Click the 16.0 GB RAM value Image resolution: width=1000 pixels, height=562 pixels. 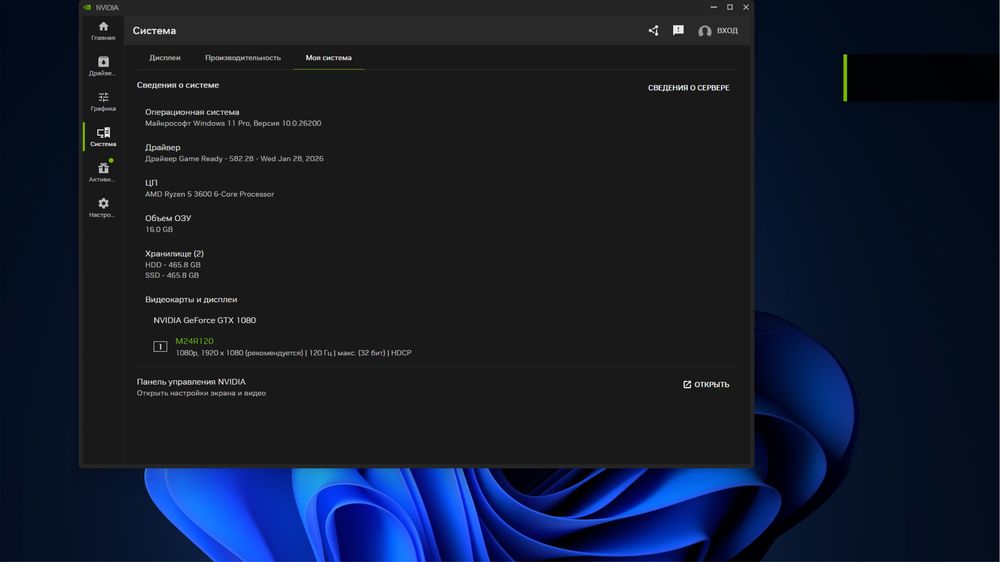click(x=159, y=230)
